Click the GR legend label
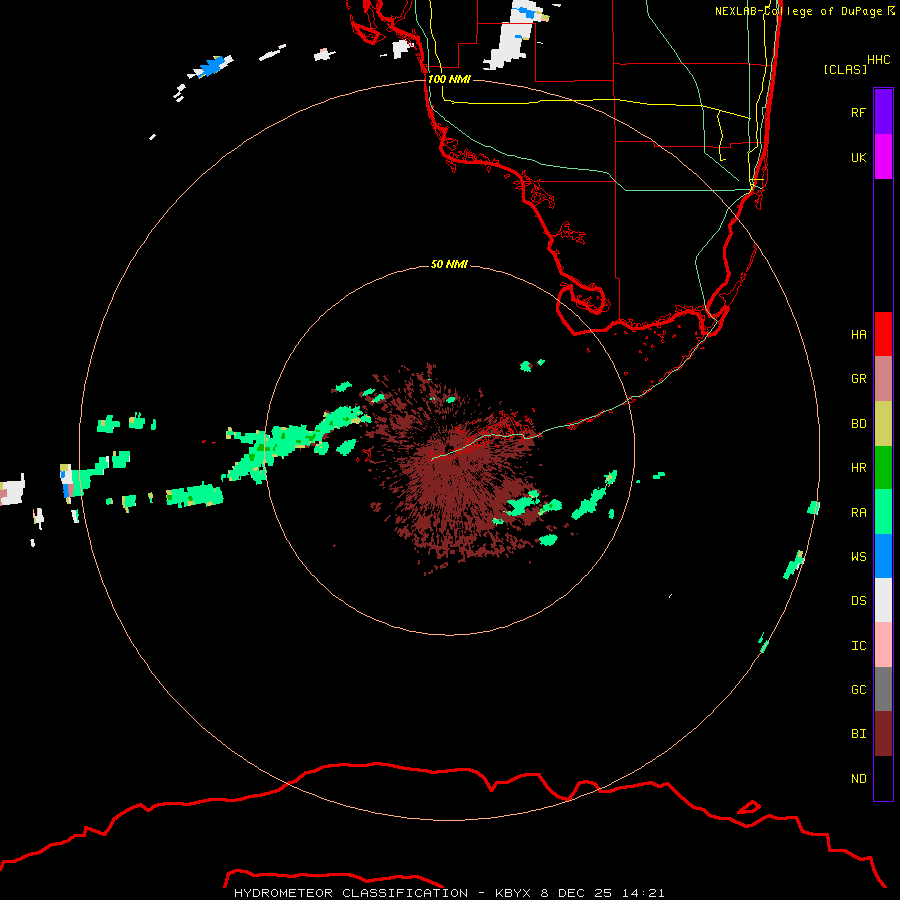 point(858,379)
